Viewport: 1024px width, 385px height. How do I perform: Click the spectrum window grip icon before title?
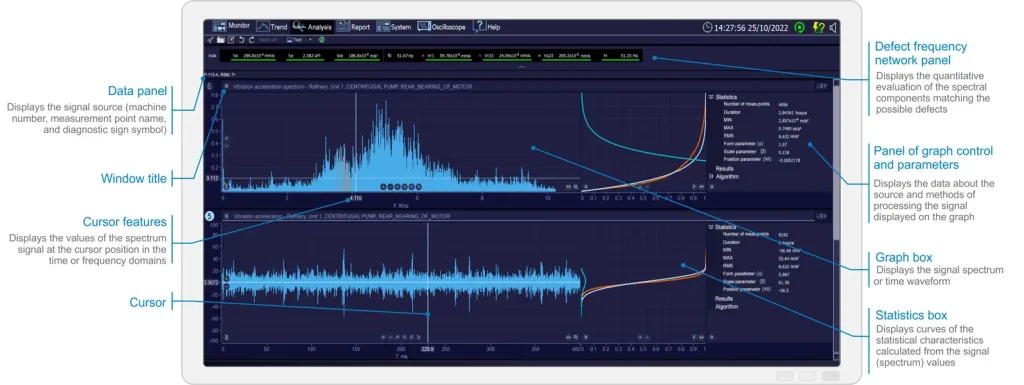pos(226,86)
